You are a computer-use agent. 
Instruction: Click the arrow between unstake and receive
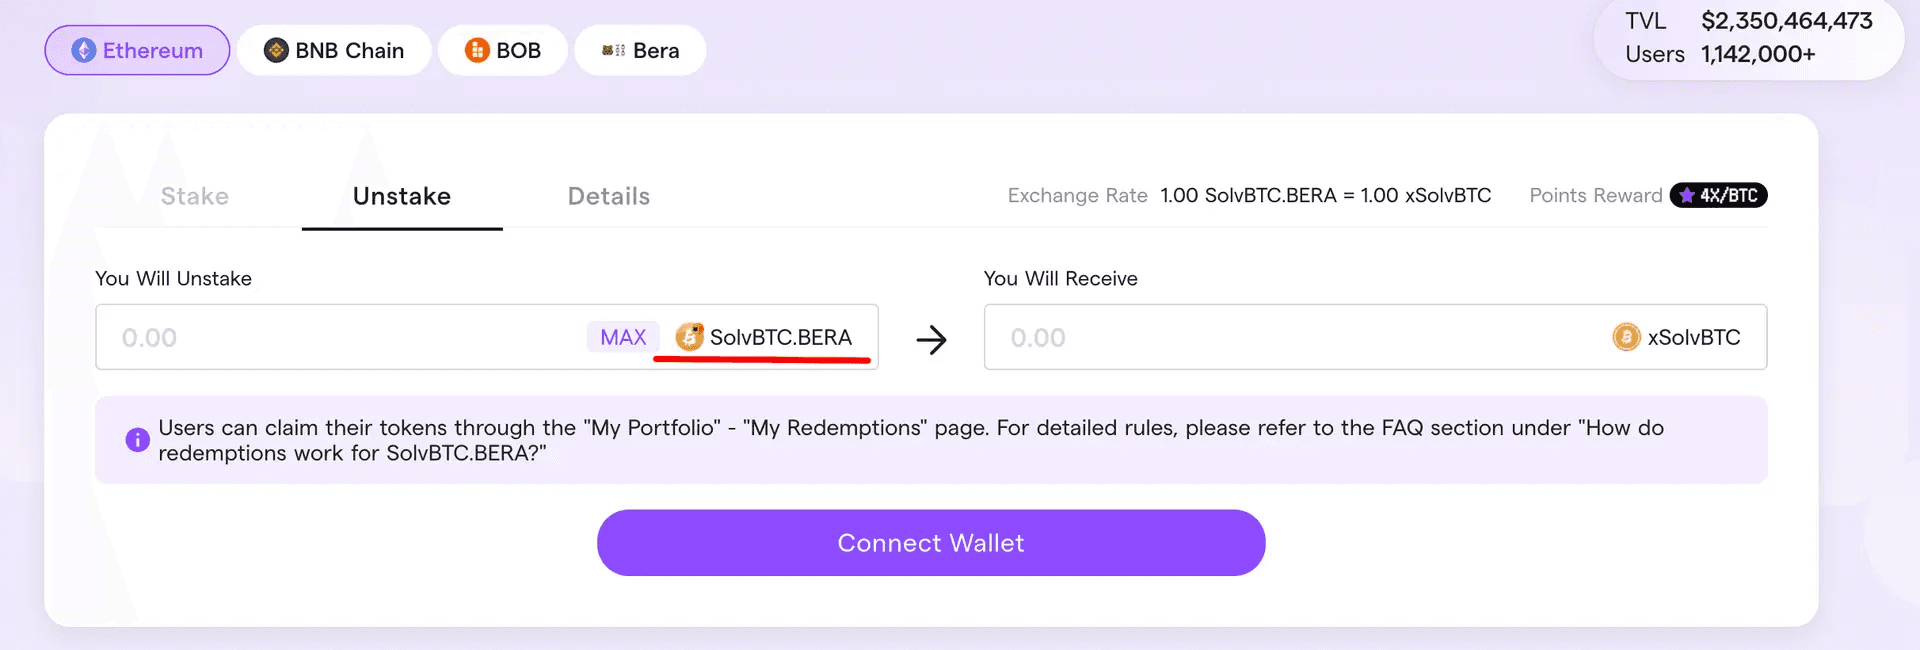931,340
